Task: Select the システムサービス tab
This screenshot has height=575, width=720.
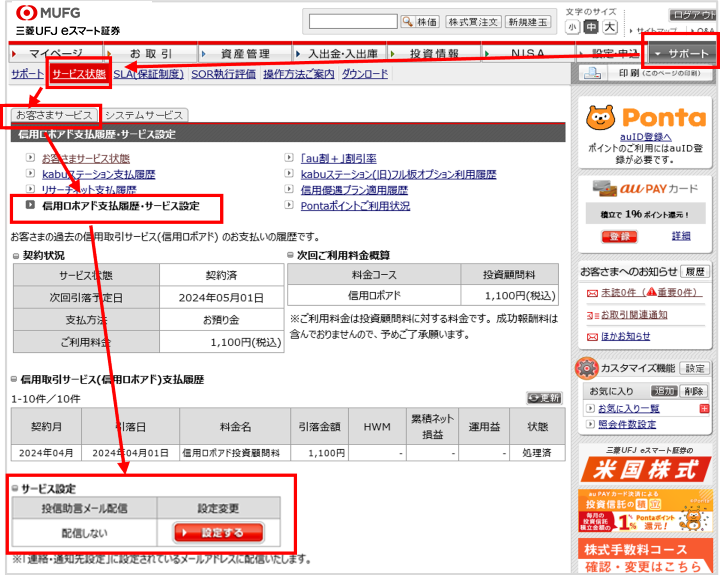Action: tap(144, 115)
